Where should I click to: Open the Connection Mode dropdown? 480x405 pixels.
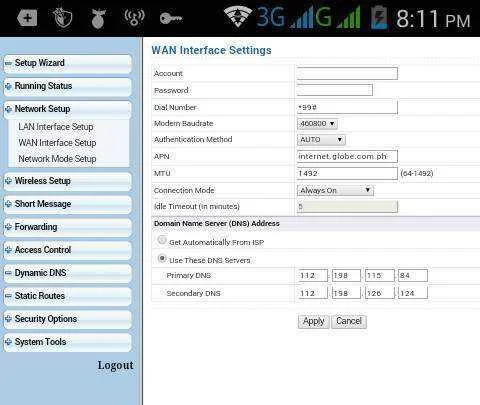[335, 190]
